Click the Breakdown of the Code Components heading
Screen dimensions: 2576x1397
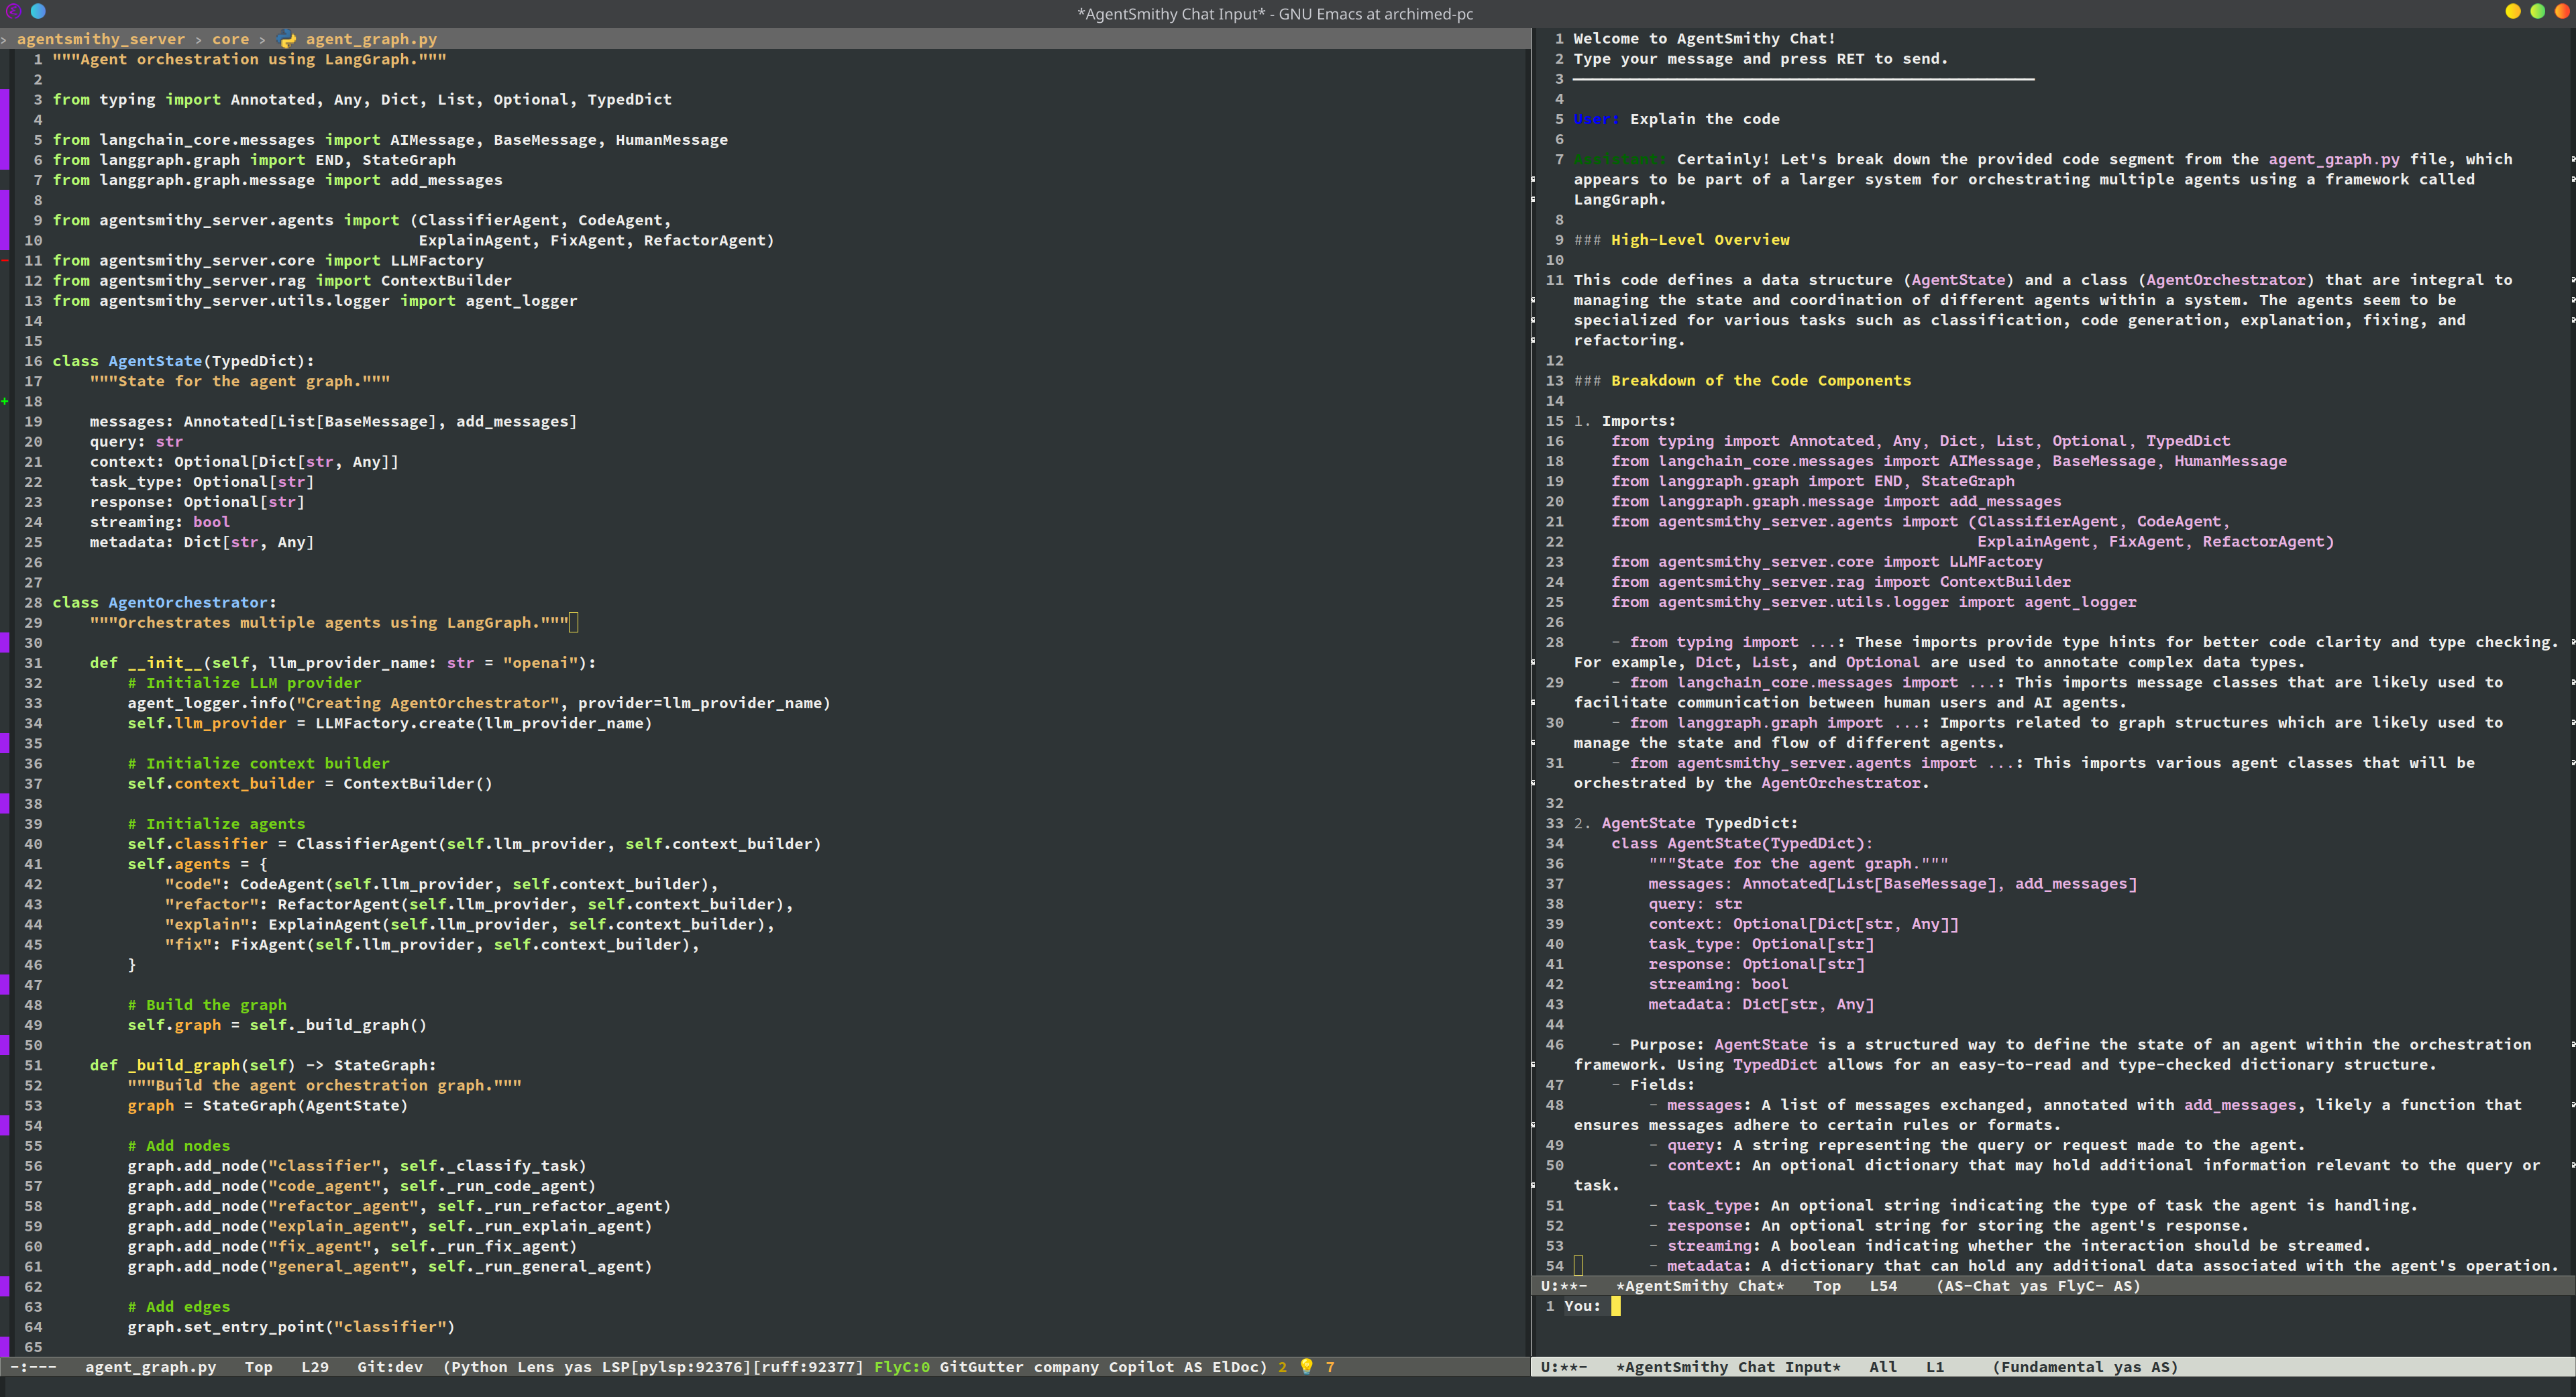(x=1761, y=381)
